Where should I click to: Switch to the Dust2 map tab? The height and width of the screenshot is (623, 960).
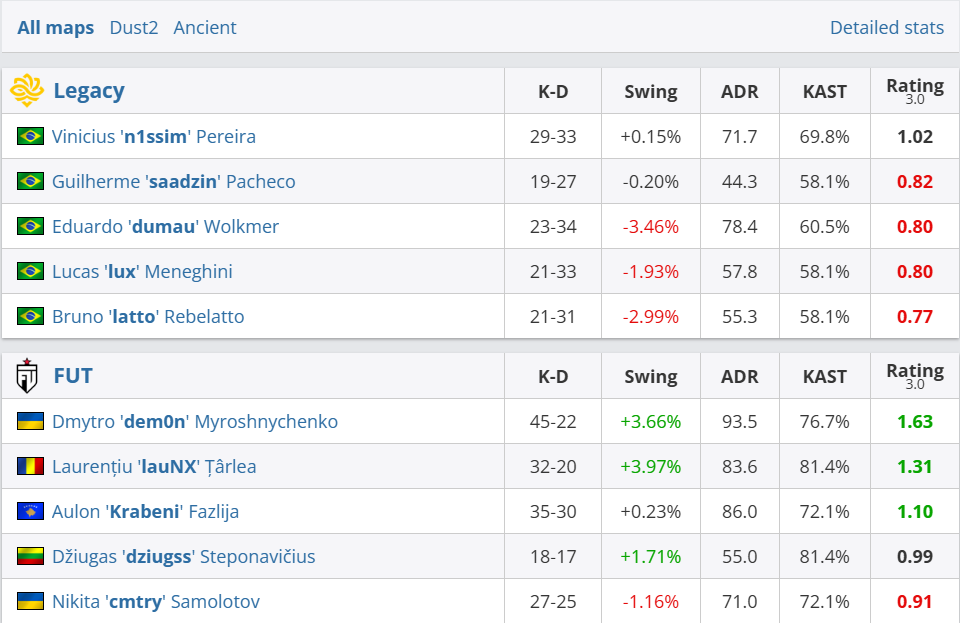pos(134,27)
